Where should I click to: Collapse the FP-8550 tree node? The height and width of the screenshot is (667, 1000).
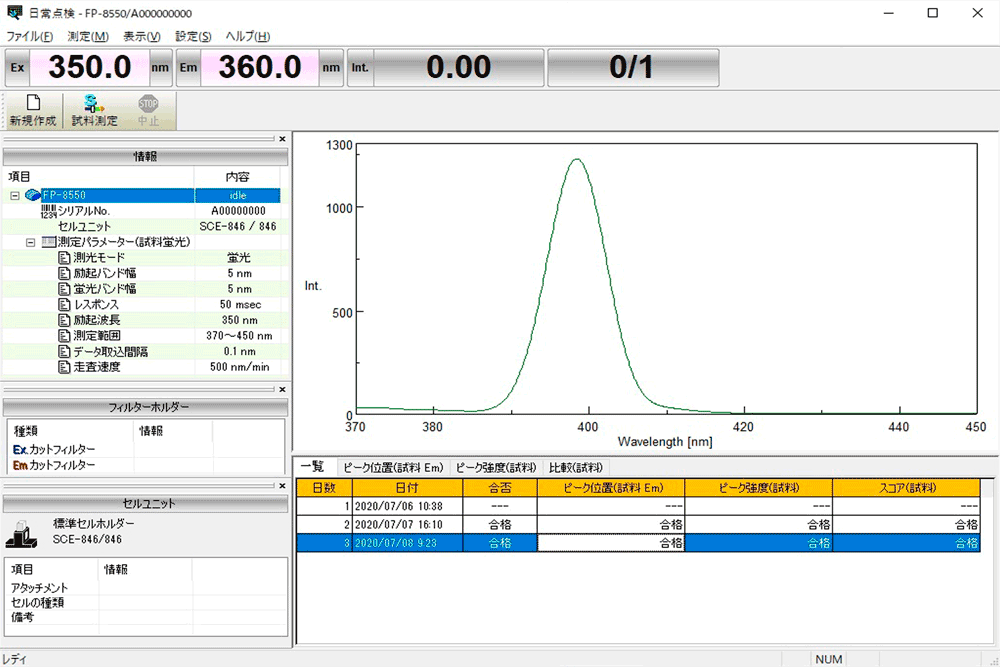tap(15, 196)
